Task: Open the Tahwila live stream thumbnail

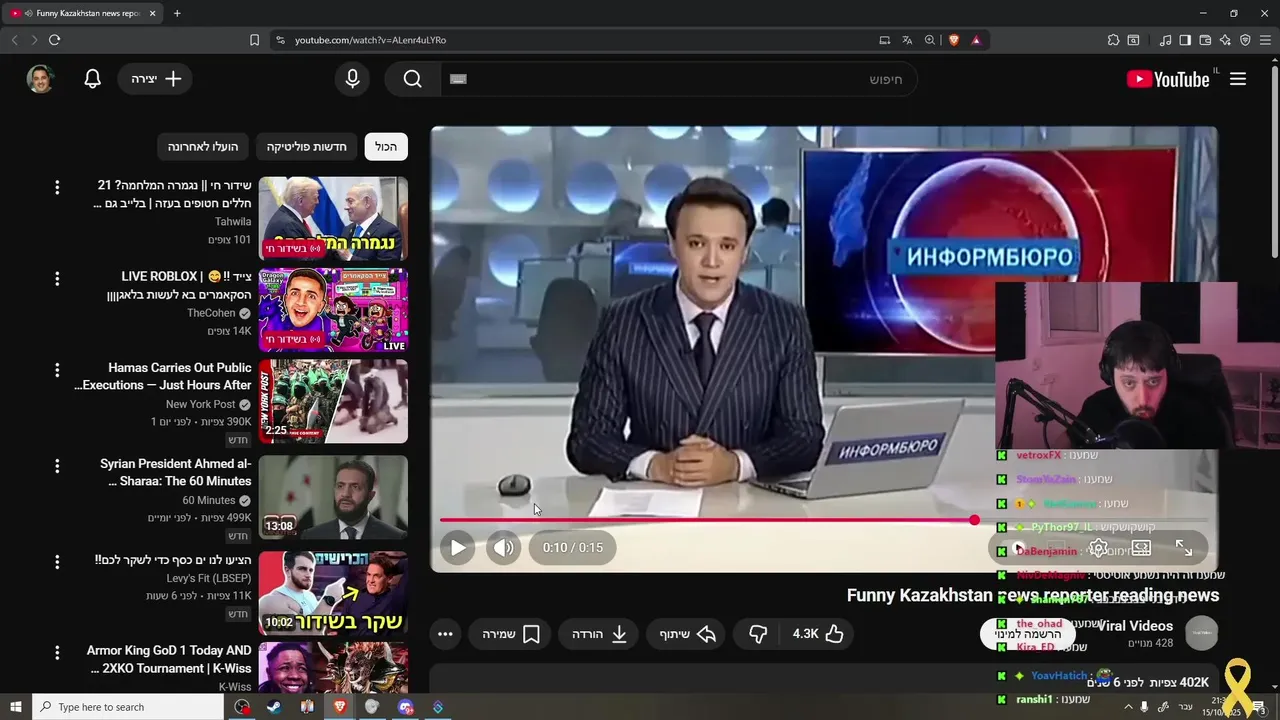Action: pos(333,219)
